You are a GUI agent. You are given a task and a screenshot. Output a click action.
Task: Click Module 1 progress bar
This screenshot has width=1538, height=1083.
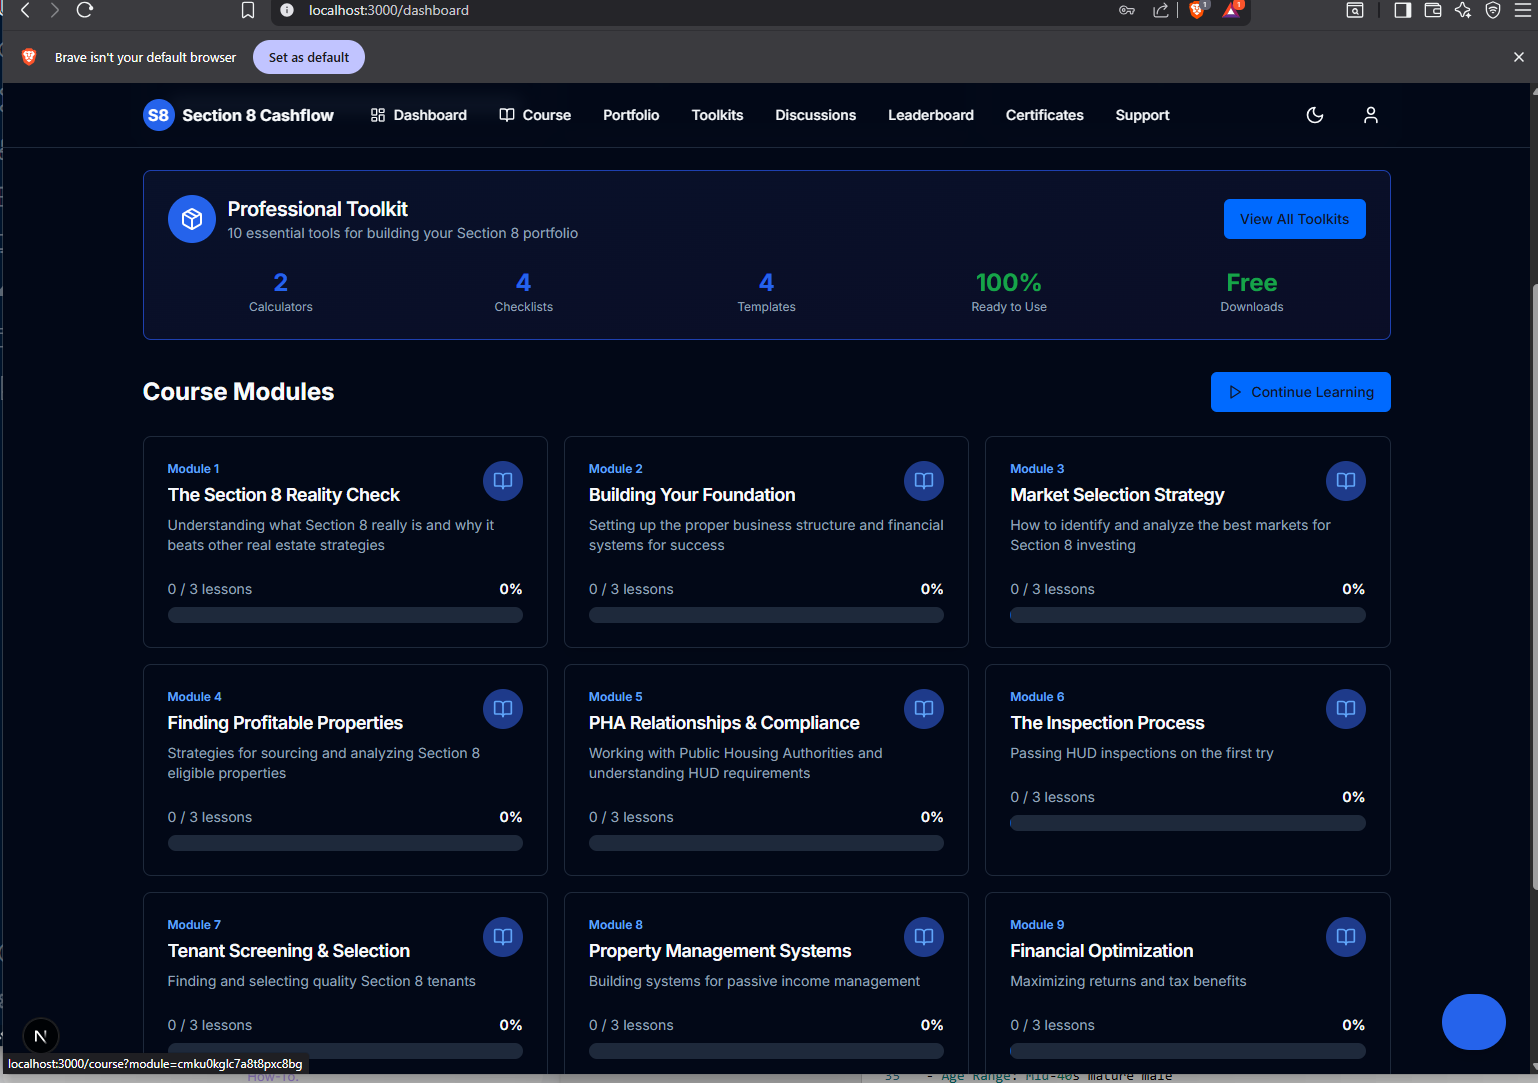click(x=345, y=614)
